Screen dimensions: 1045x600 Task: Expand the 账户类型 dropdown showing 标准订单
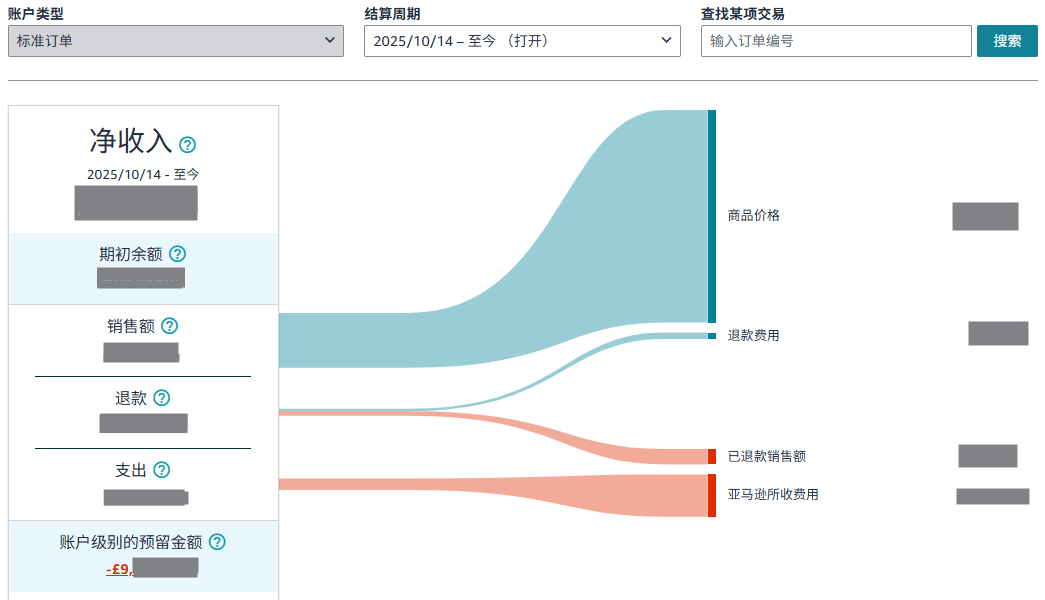tap(176, 41)
